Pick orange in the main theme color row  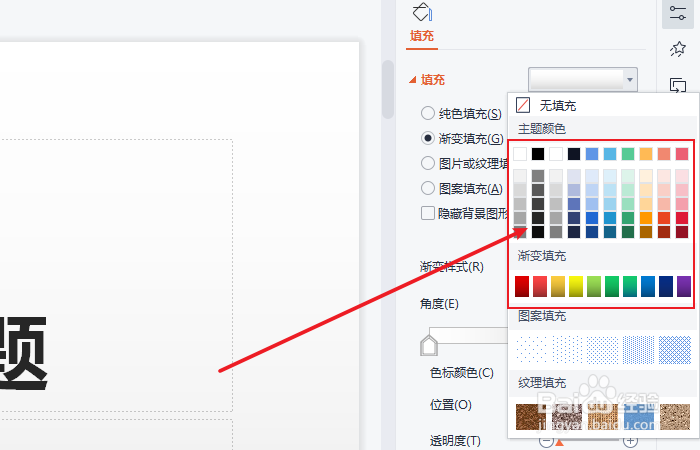646,154
